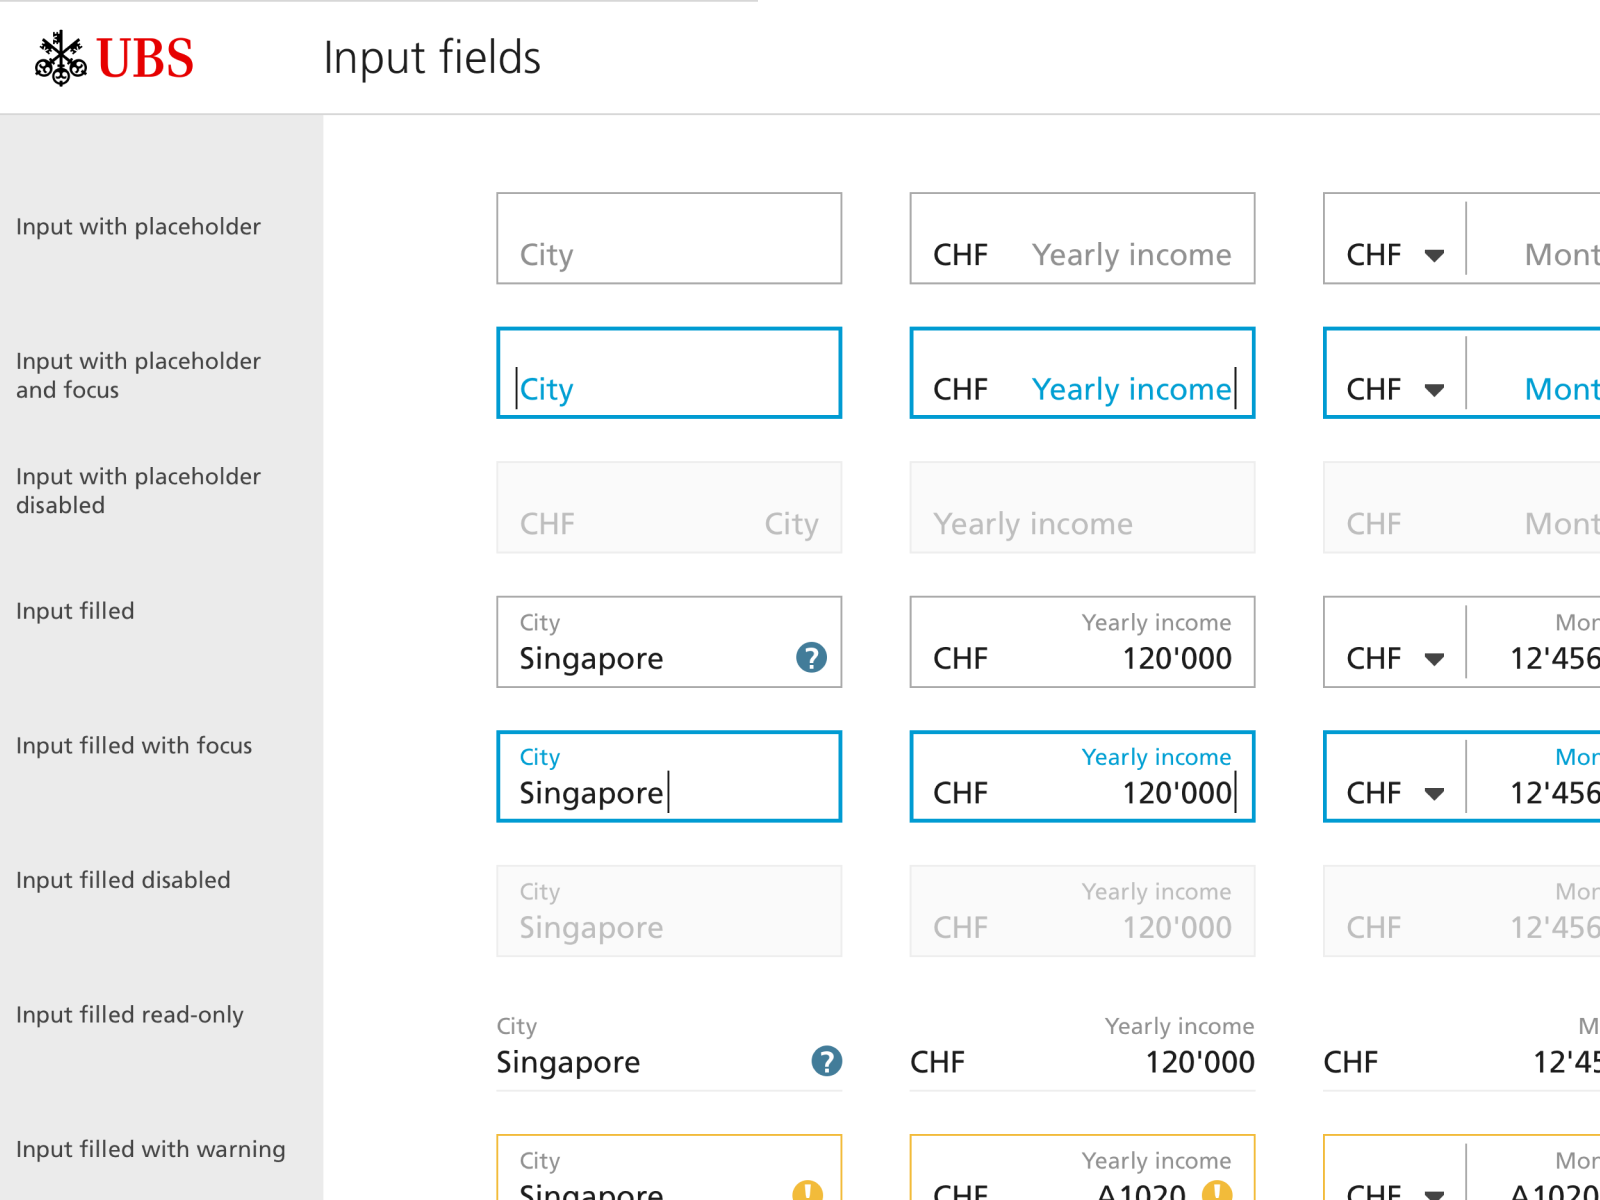This screenshot has height=1200, width=1600.
Task: Click the help icon beside read-only Singapore
Action: point(826,1061)
